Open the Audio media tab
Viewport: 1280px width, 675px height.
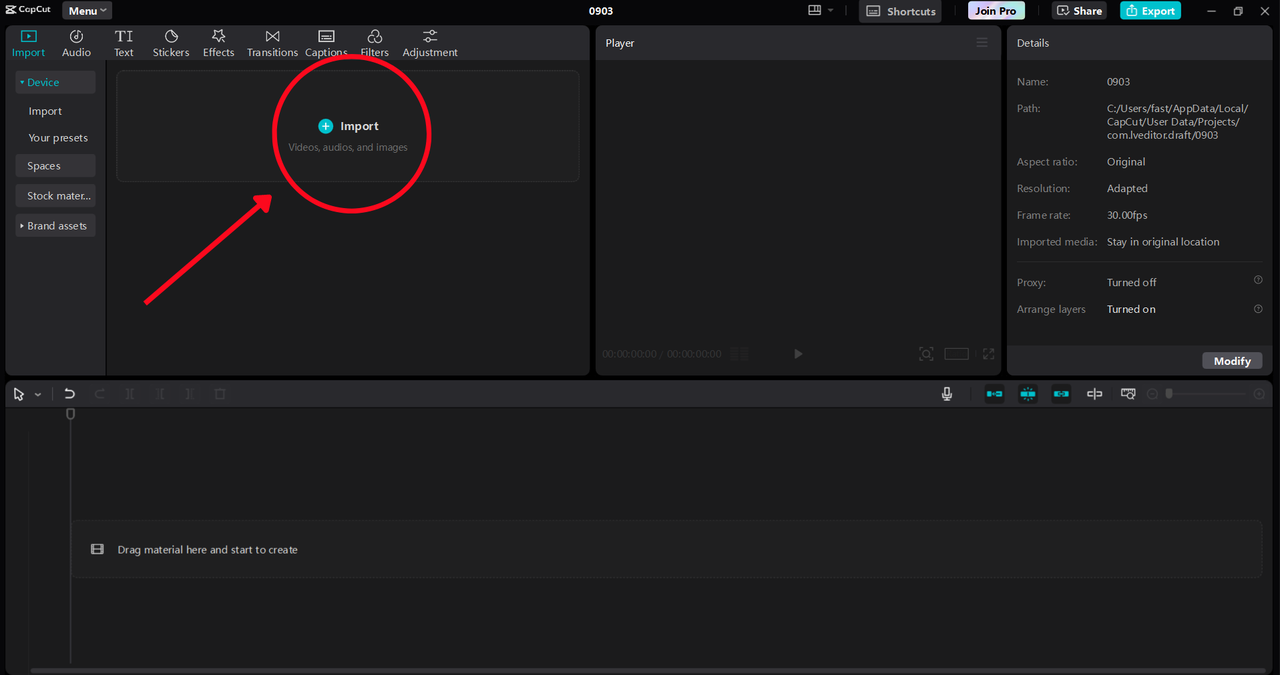point(76,43)
